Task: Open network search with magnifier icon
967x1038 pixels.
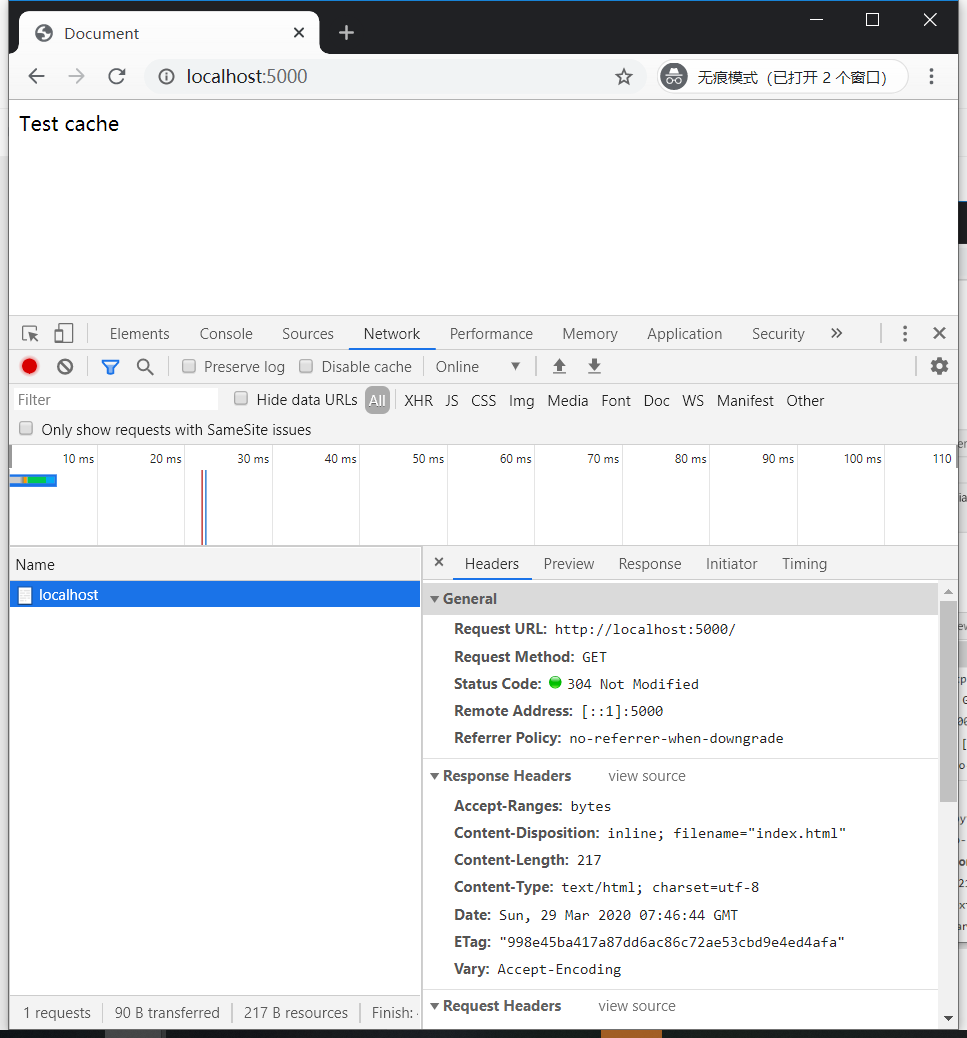Action: [145, 366]
